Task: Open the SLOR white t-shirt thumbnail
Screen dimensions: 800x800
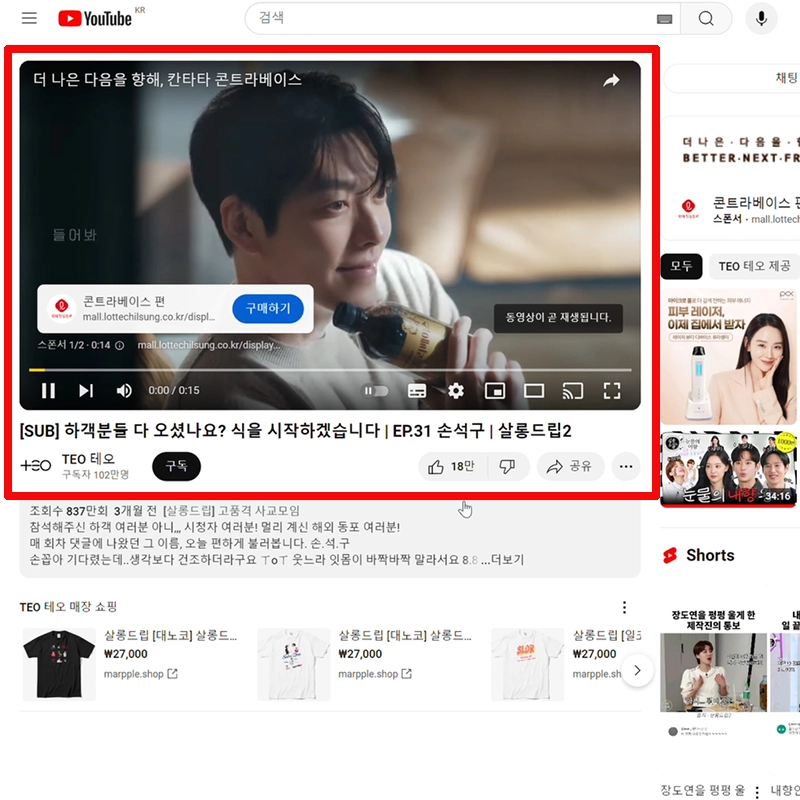Action: click(x=527, y=664)
